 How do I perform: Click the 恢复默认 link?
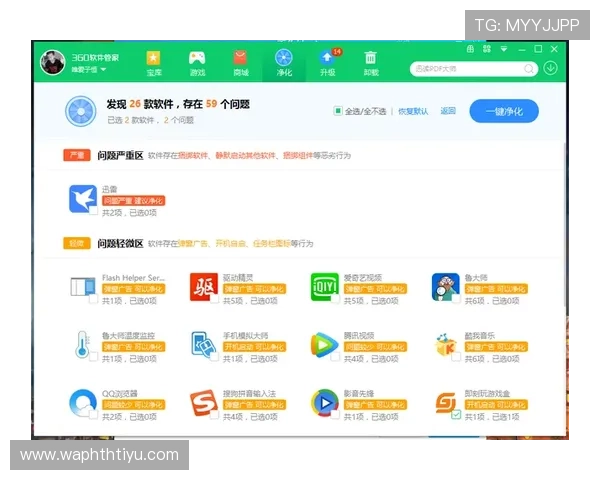[413, 111]
